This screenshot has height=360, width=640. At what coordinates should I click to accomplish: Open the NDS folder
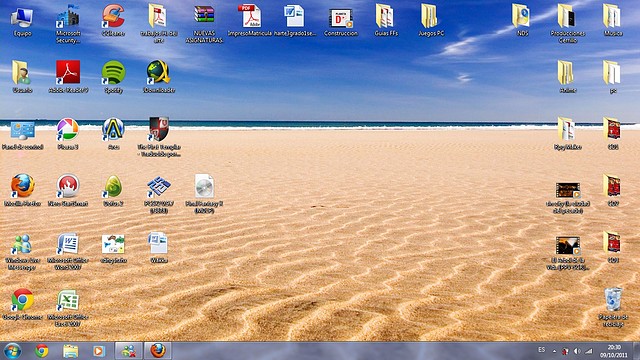tap(522, 16)
